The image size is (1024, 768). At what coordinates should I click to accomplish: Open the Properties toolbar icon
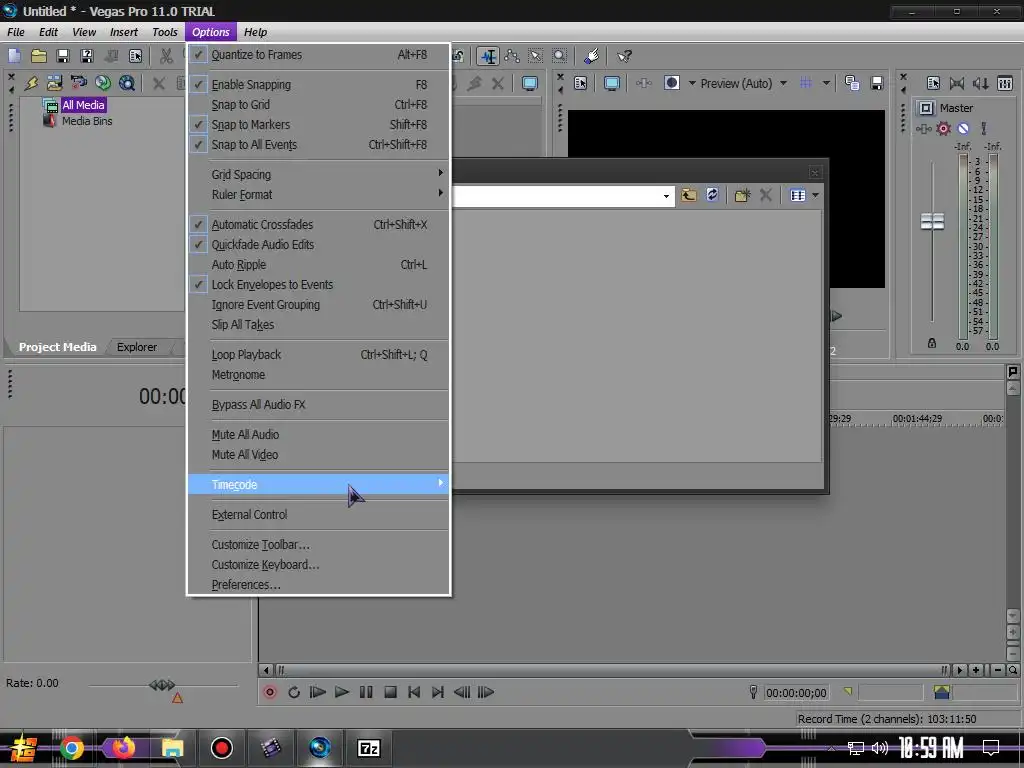135,56
